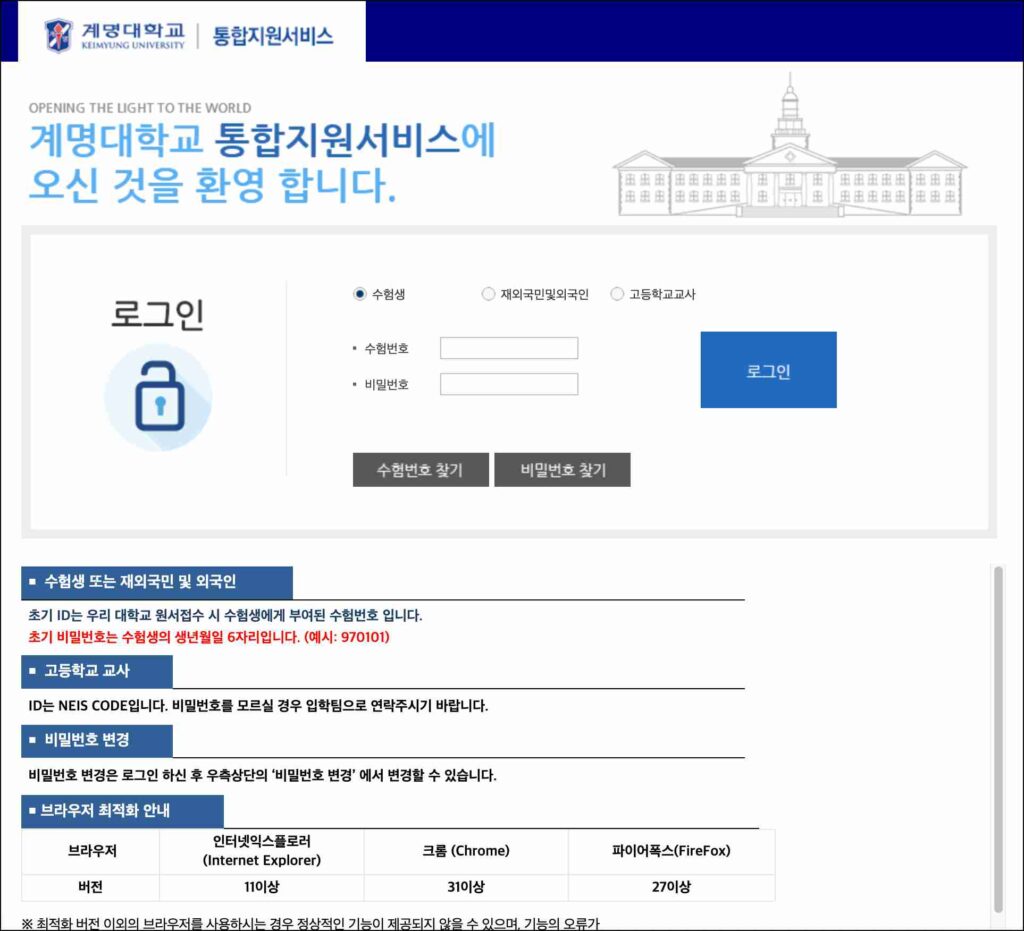Select the 수험생 radio button
The width and height of the screenshot is (1024, 931).
[360, 294]
